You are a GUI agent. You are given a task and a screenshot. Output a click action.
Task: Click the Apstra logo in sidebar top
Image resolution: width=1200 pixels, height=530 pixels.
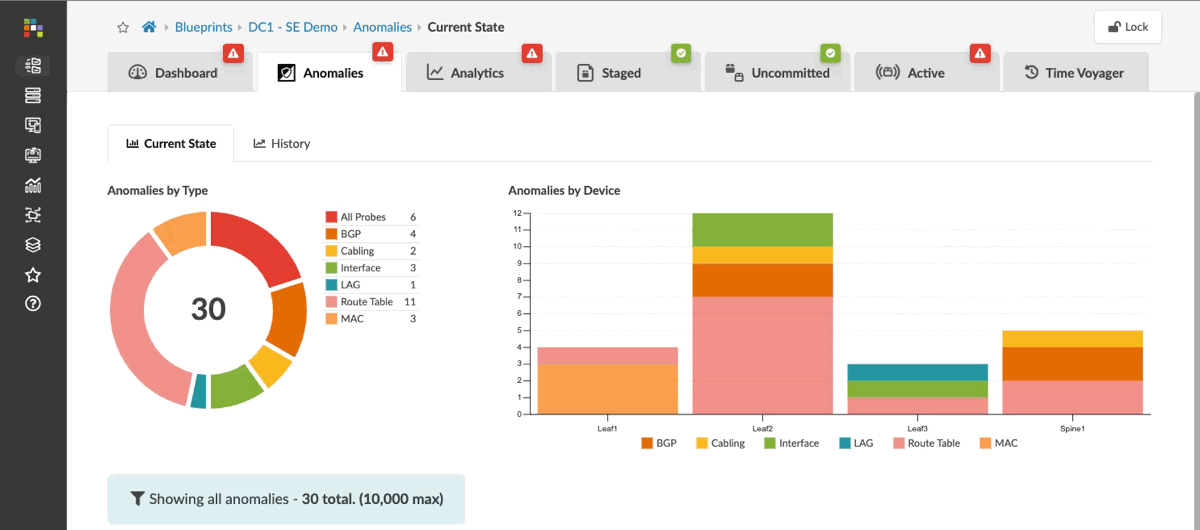(33, 27)
